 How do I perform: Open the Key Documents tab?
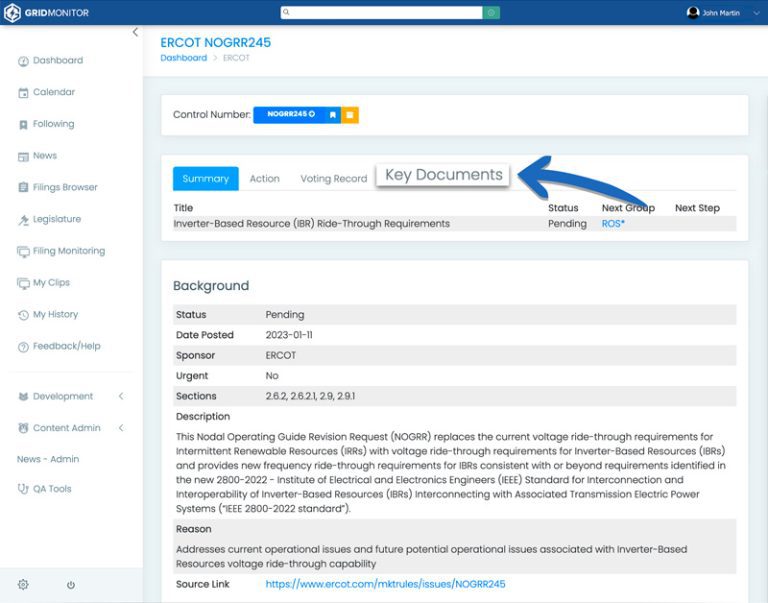443,175
